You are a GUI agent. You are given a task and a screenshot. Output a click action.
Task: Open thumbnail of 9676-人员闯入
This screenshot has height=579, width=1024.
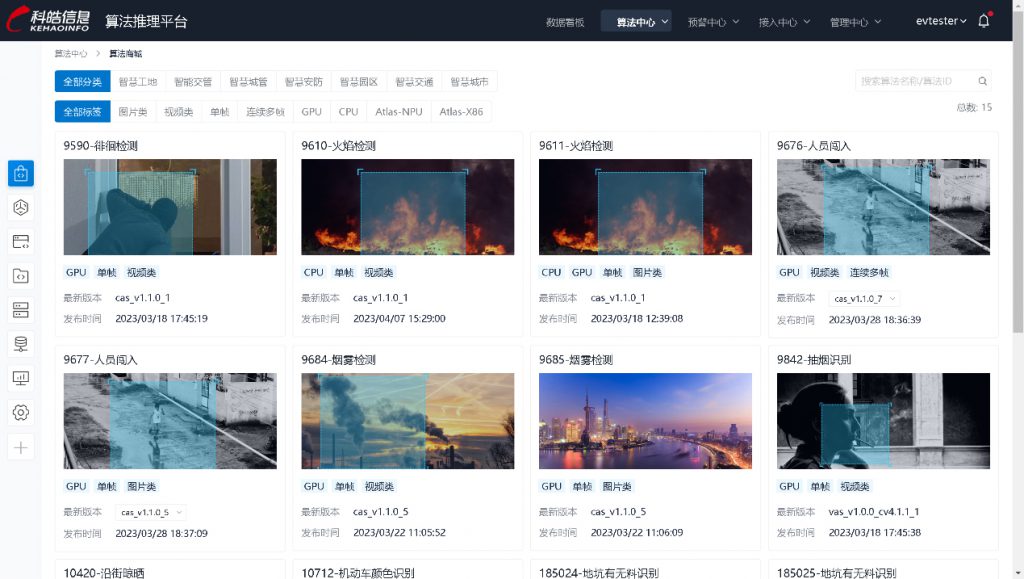(x=883, y=207)
